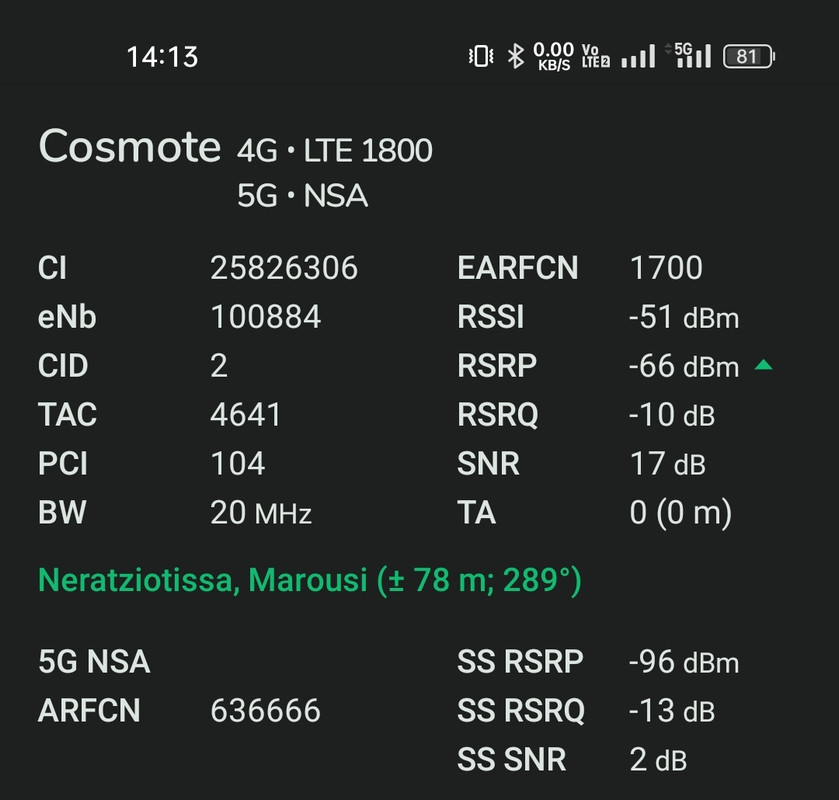Select the Cosmote operator name
Screen dimensions: 839x800
[x=129, y=146]
